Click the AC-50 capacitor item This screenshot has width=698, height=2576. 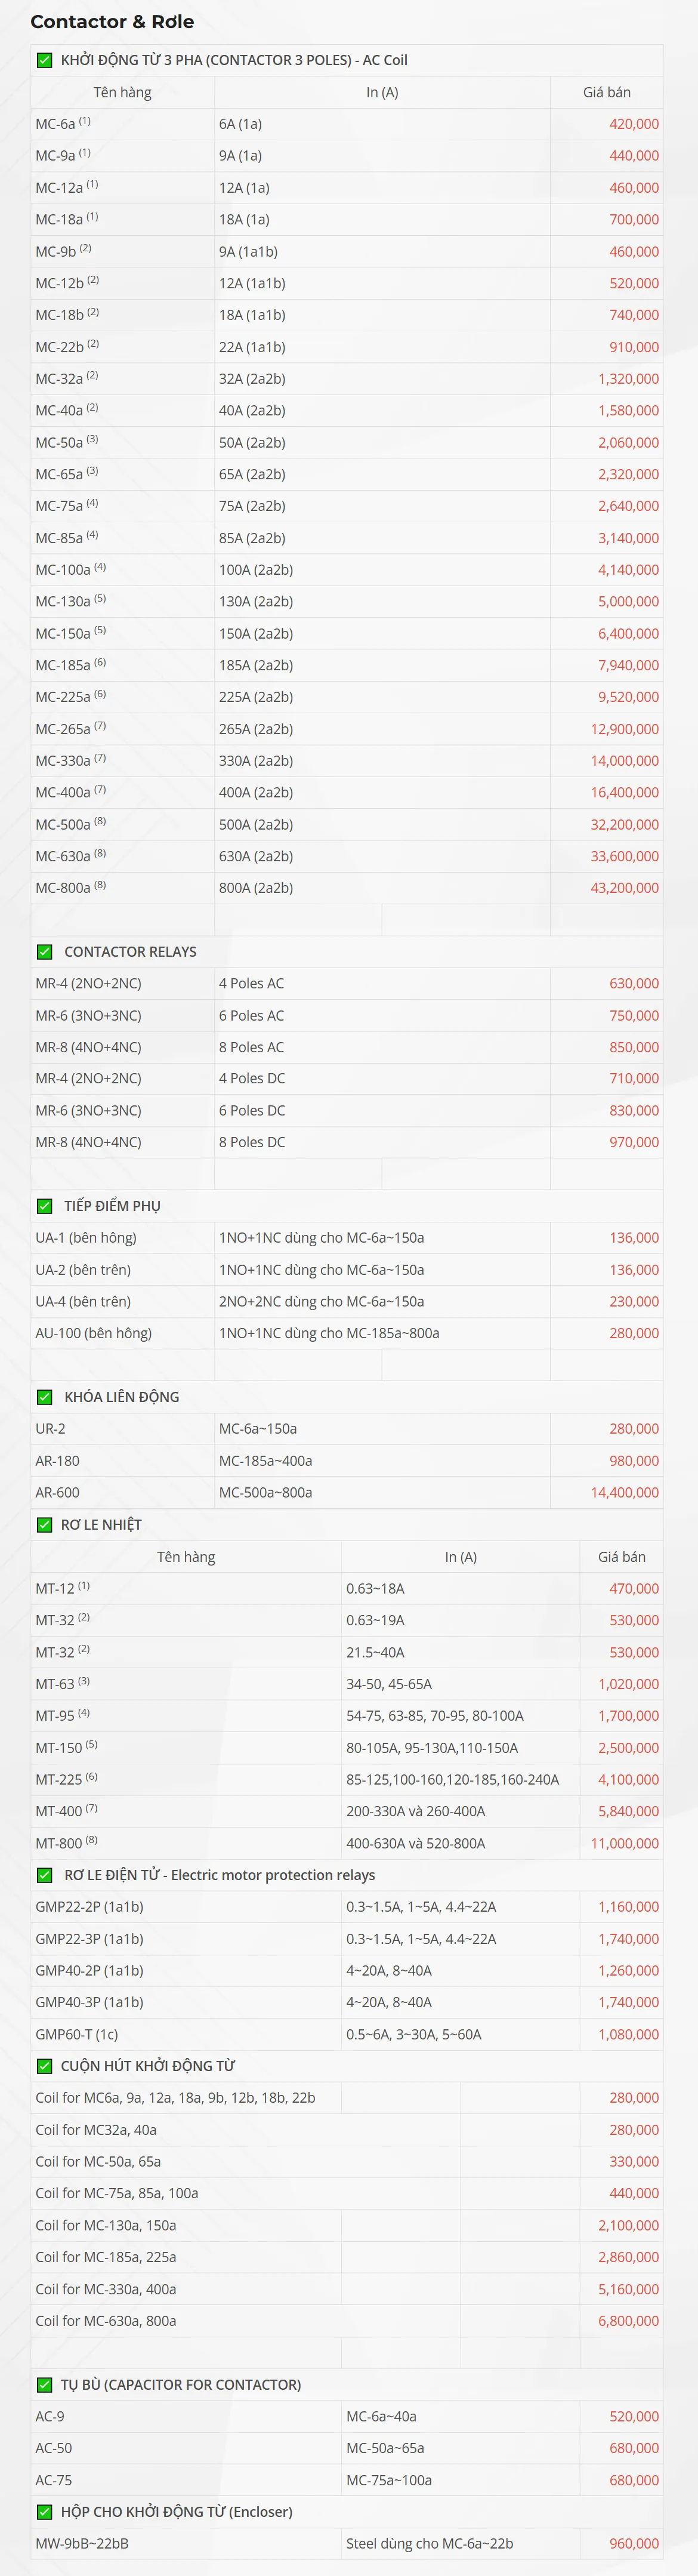[54, 2448]
